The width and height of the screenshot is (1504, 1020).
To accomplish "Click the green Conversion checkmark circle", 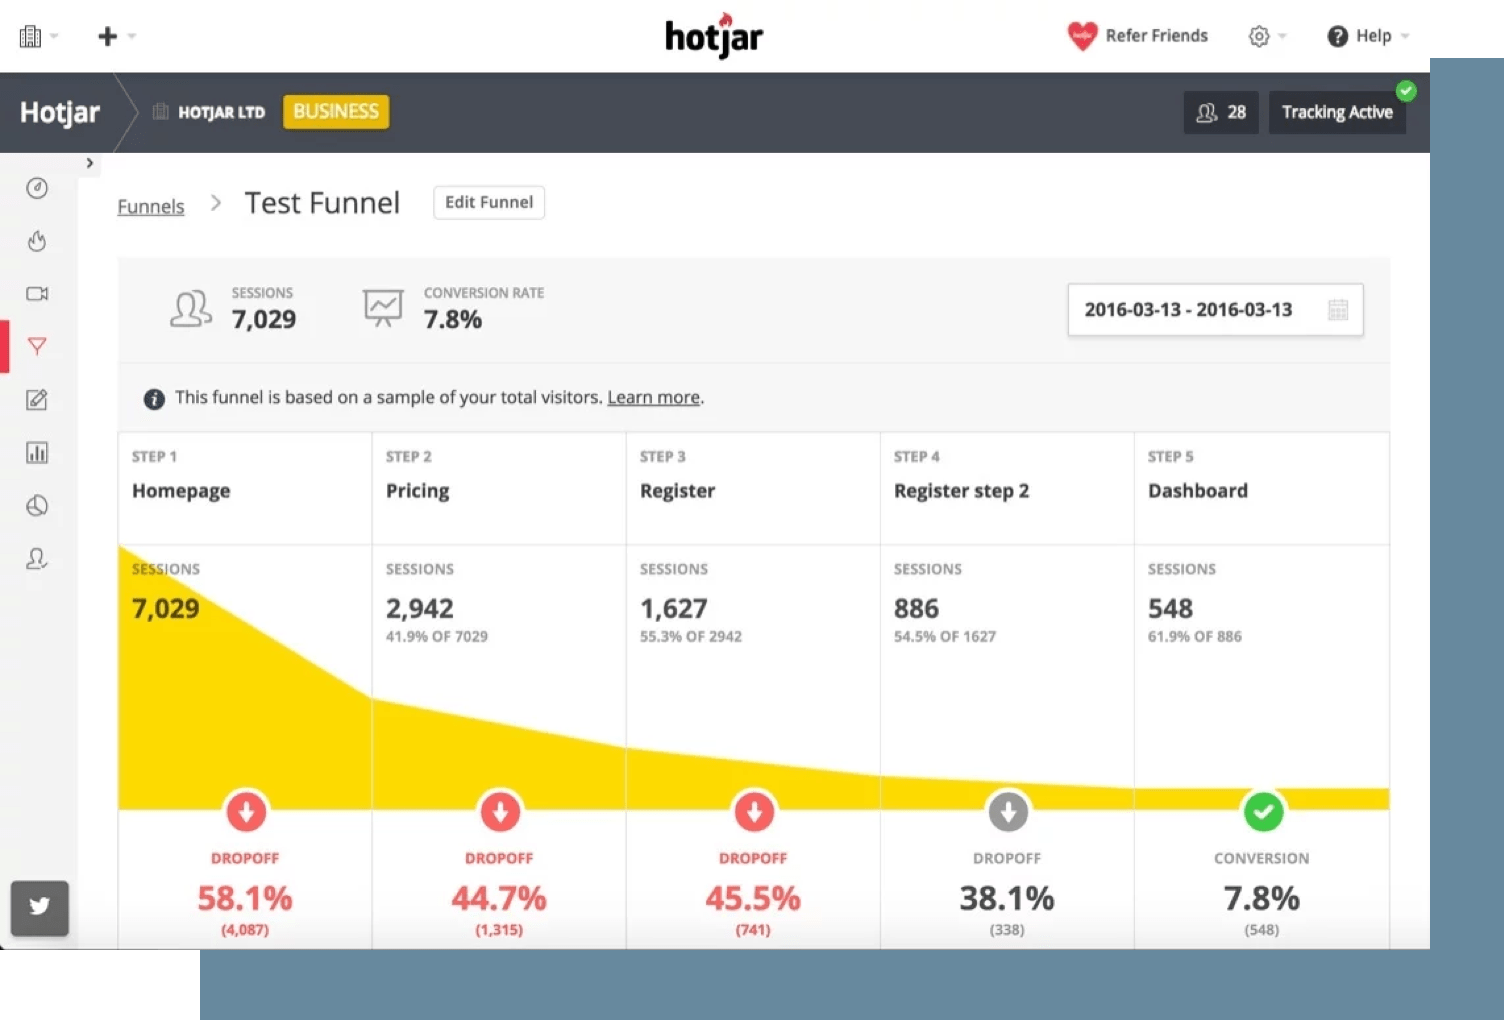I will pos(1262,812).
